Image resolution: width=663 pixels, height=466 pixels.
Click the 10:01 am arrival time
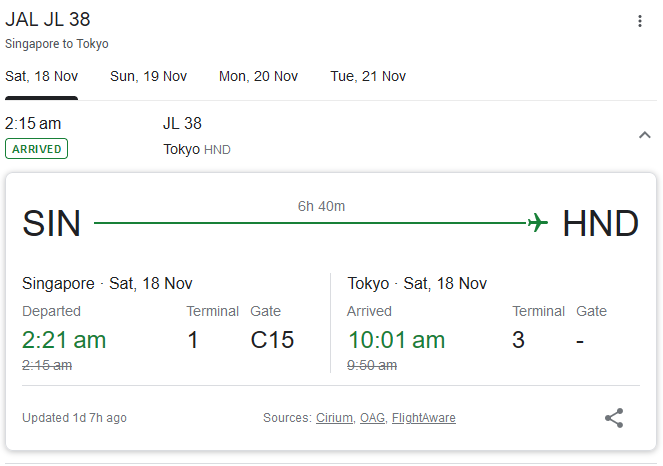pyautogui.click(x=396, y=340)
